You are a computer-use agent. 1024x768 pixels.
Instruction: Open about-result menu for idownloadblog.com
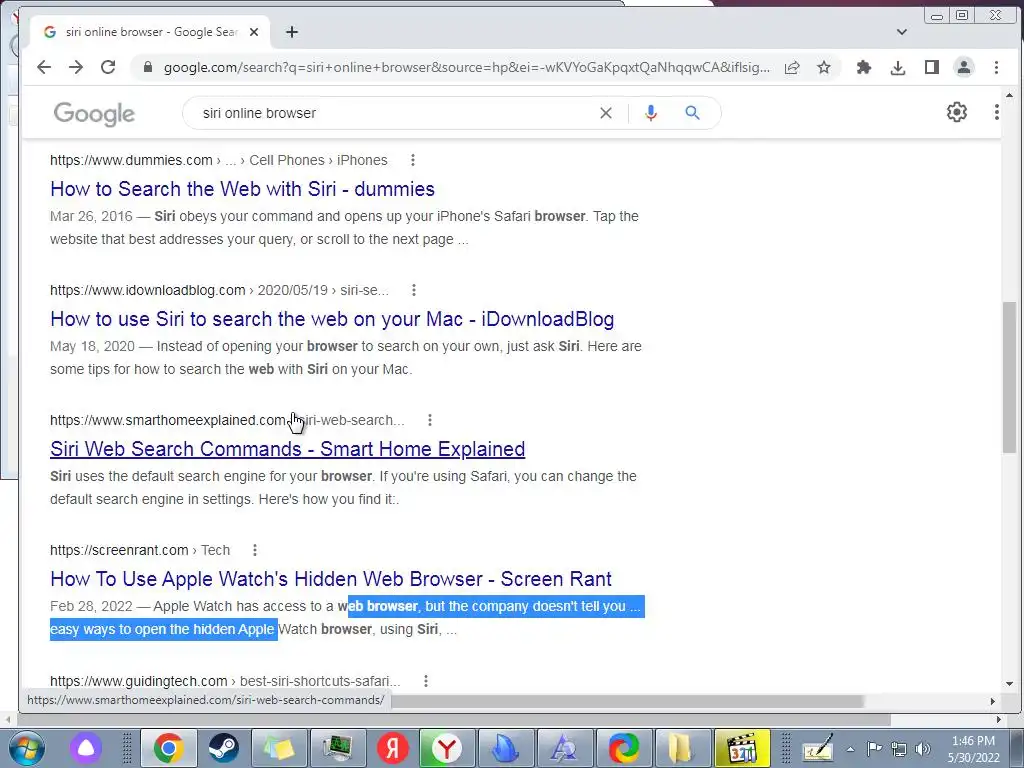click(x=414, y=290)
